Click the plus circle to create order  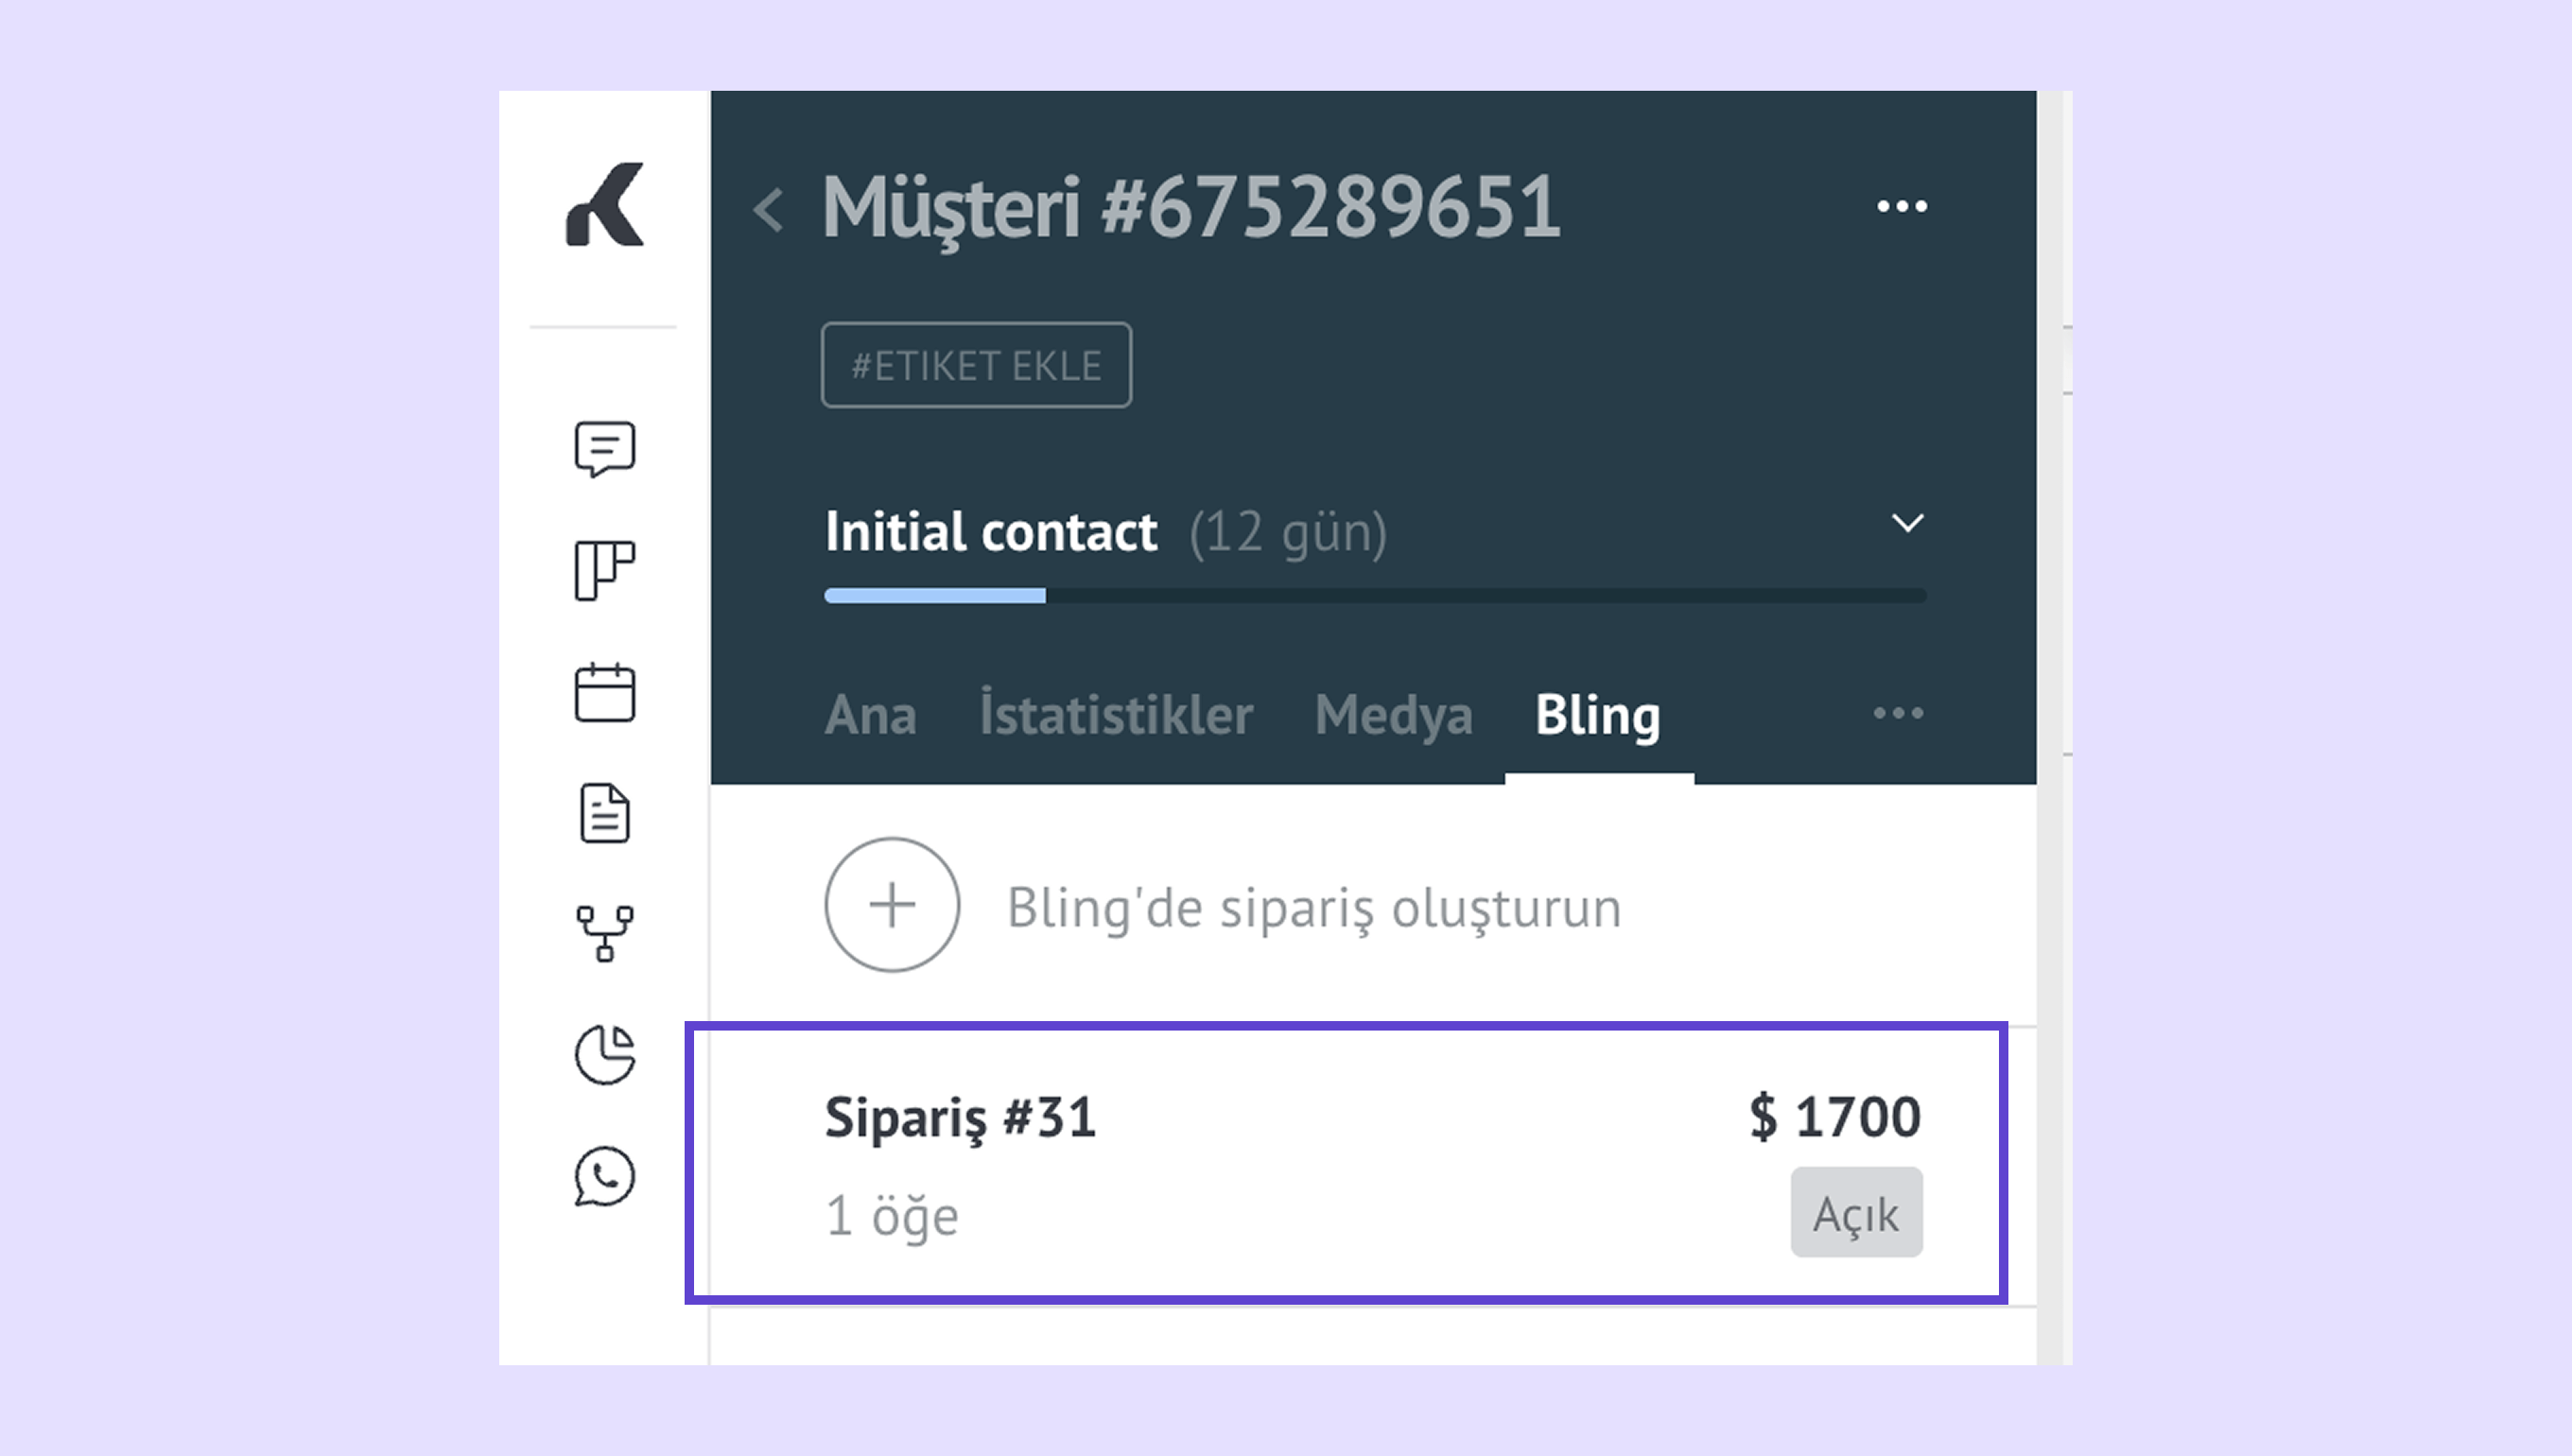click(892, 905)
